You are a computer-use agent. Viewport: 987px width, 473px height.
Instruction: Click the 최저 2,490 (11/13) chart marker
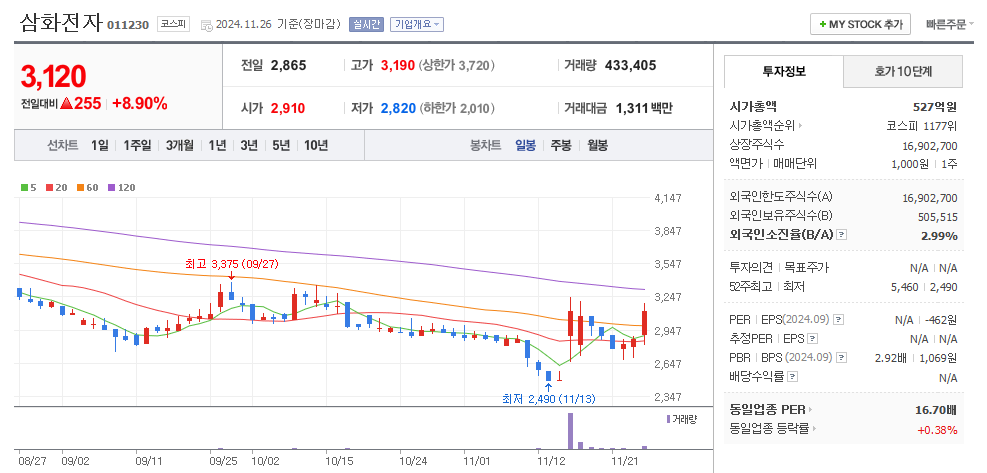coord(548,399)
